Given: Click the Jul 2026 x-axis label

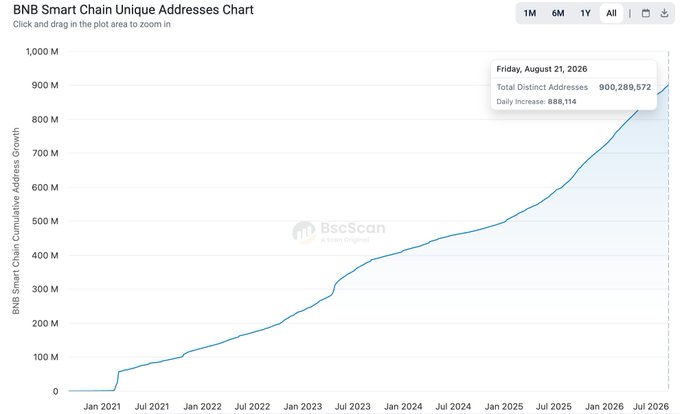Looking at the screenshot, I should (x=651, y=407).
